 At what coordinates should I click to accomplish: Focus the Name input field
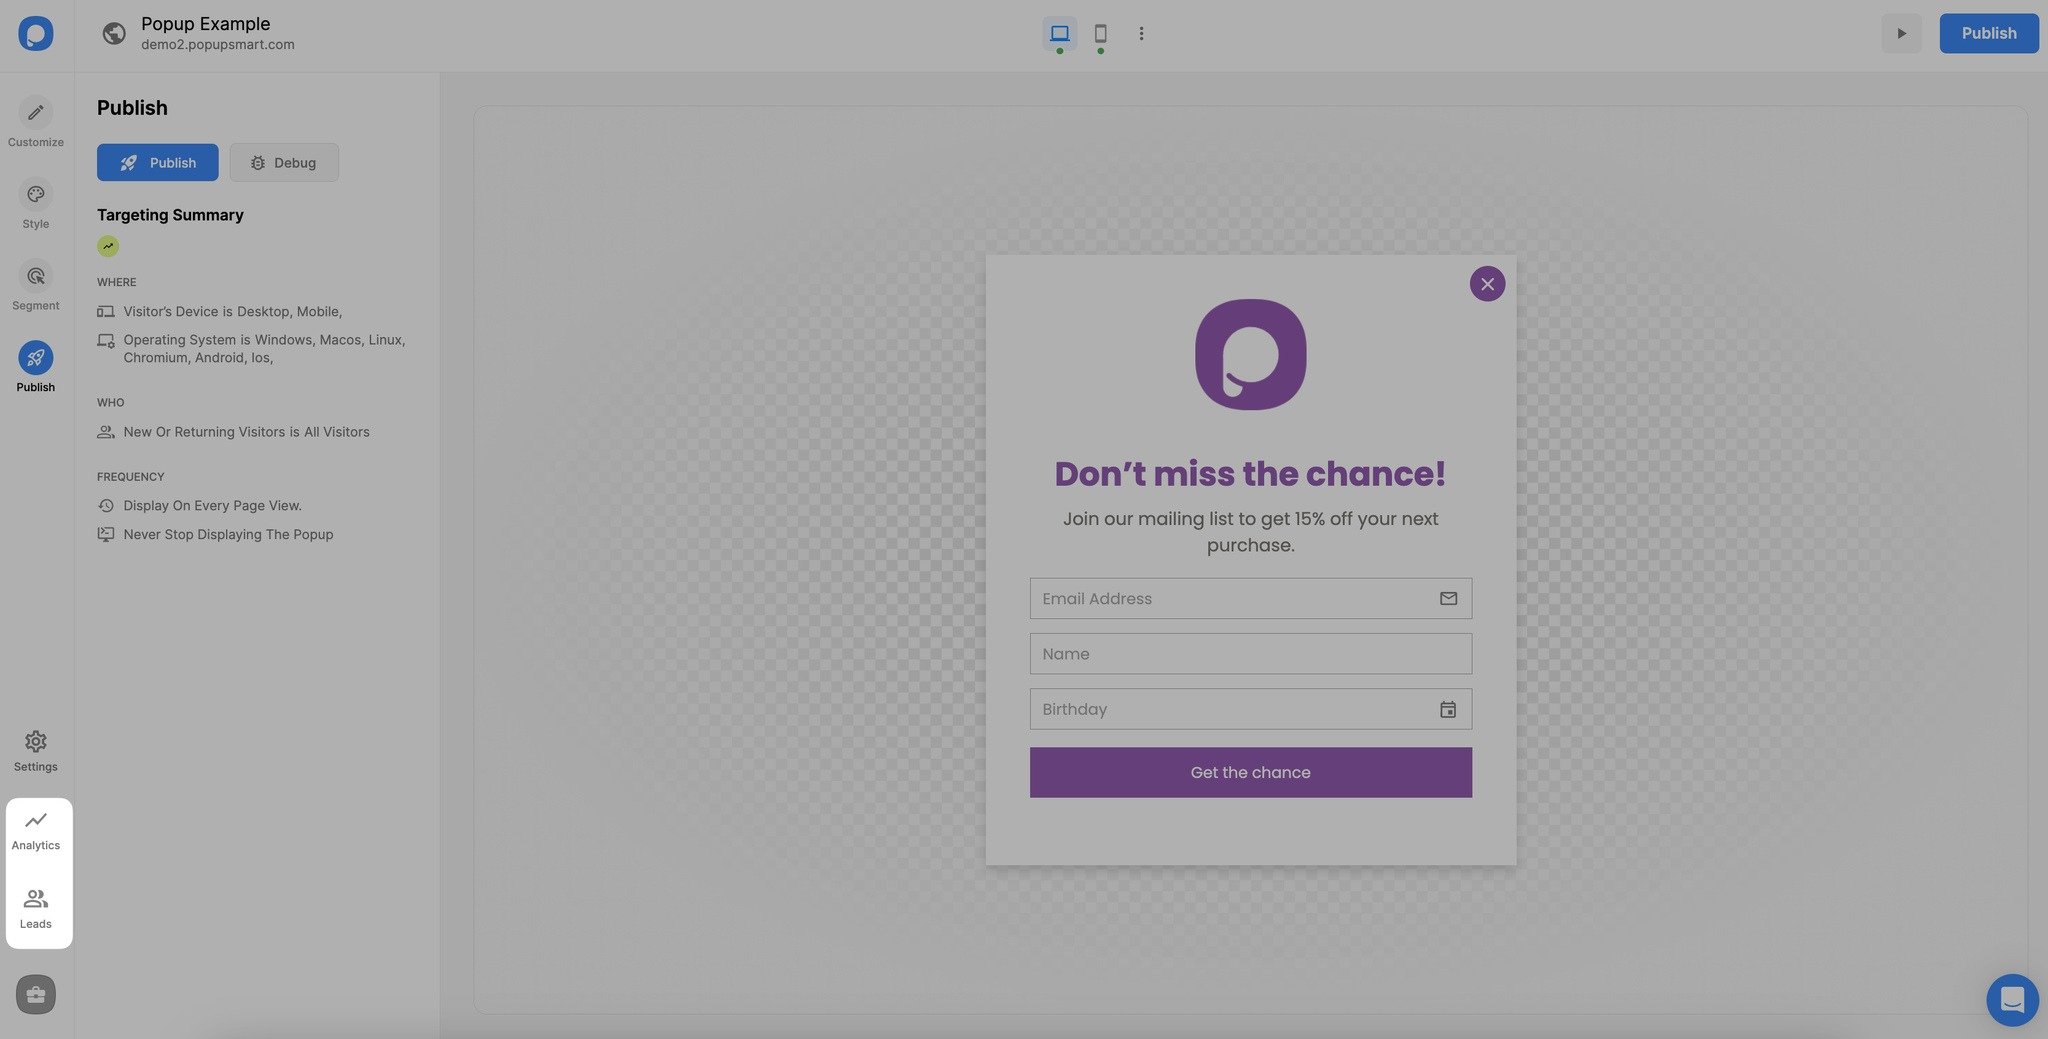pyautogui.click(x=1251, y=654)
